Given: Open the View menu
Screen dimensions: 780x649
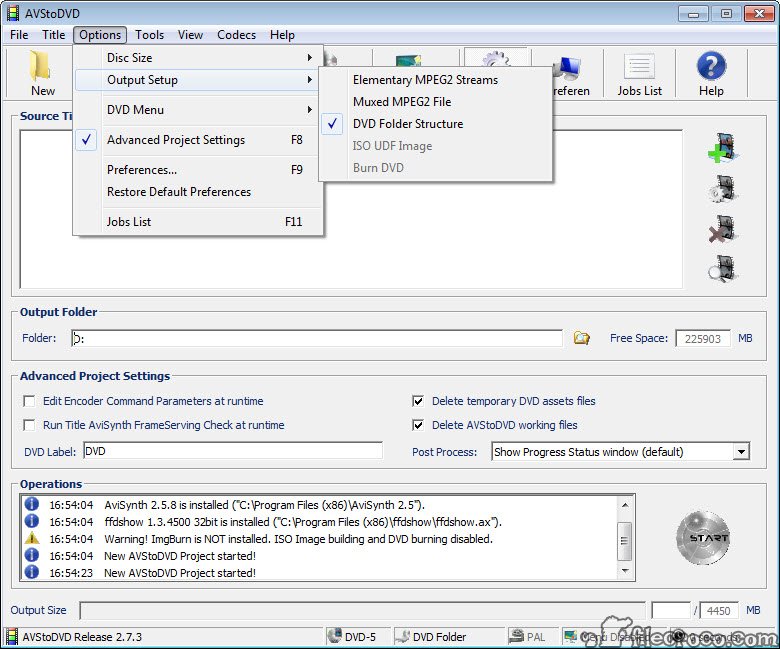Looking at the screenshot, I should (x=190, y=35).
